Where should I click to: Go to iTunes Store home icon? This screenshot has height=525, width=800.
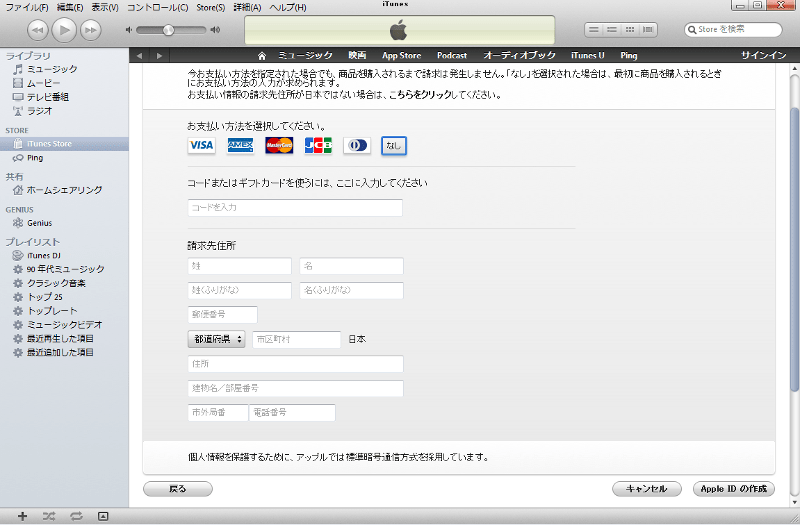[262, 56]
